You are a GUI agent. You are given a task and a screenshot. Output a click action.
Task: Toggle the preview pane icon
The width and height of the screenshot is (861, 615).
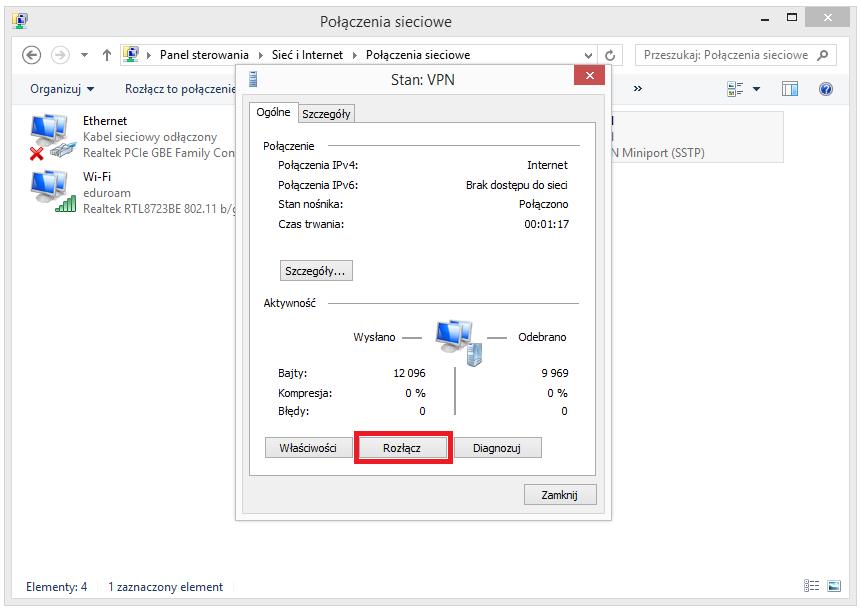pos(790,89)
